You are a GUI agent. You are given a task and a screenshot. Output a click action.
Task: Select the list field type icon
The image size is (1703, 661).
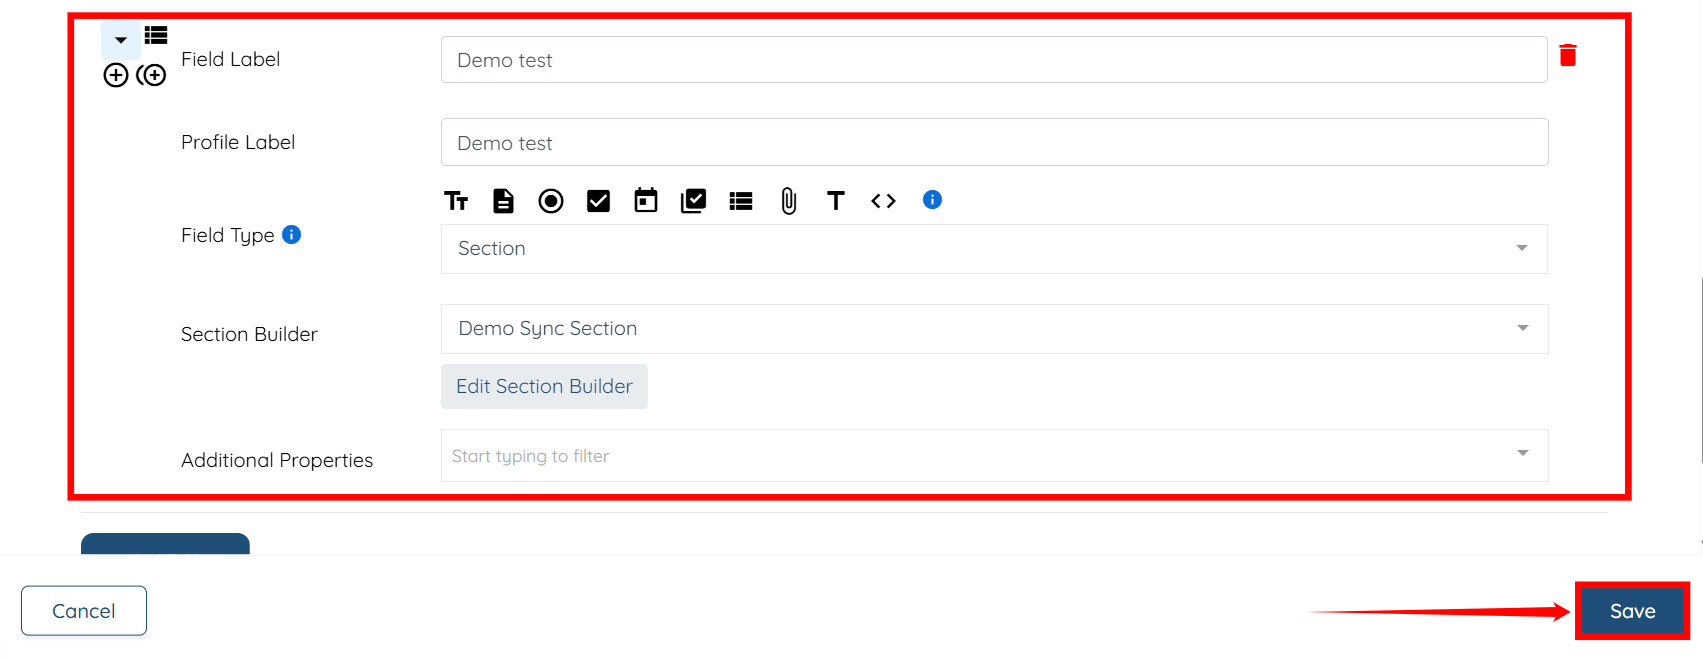tap(741, 201)
